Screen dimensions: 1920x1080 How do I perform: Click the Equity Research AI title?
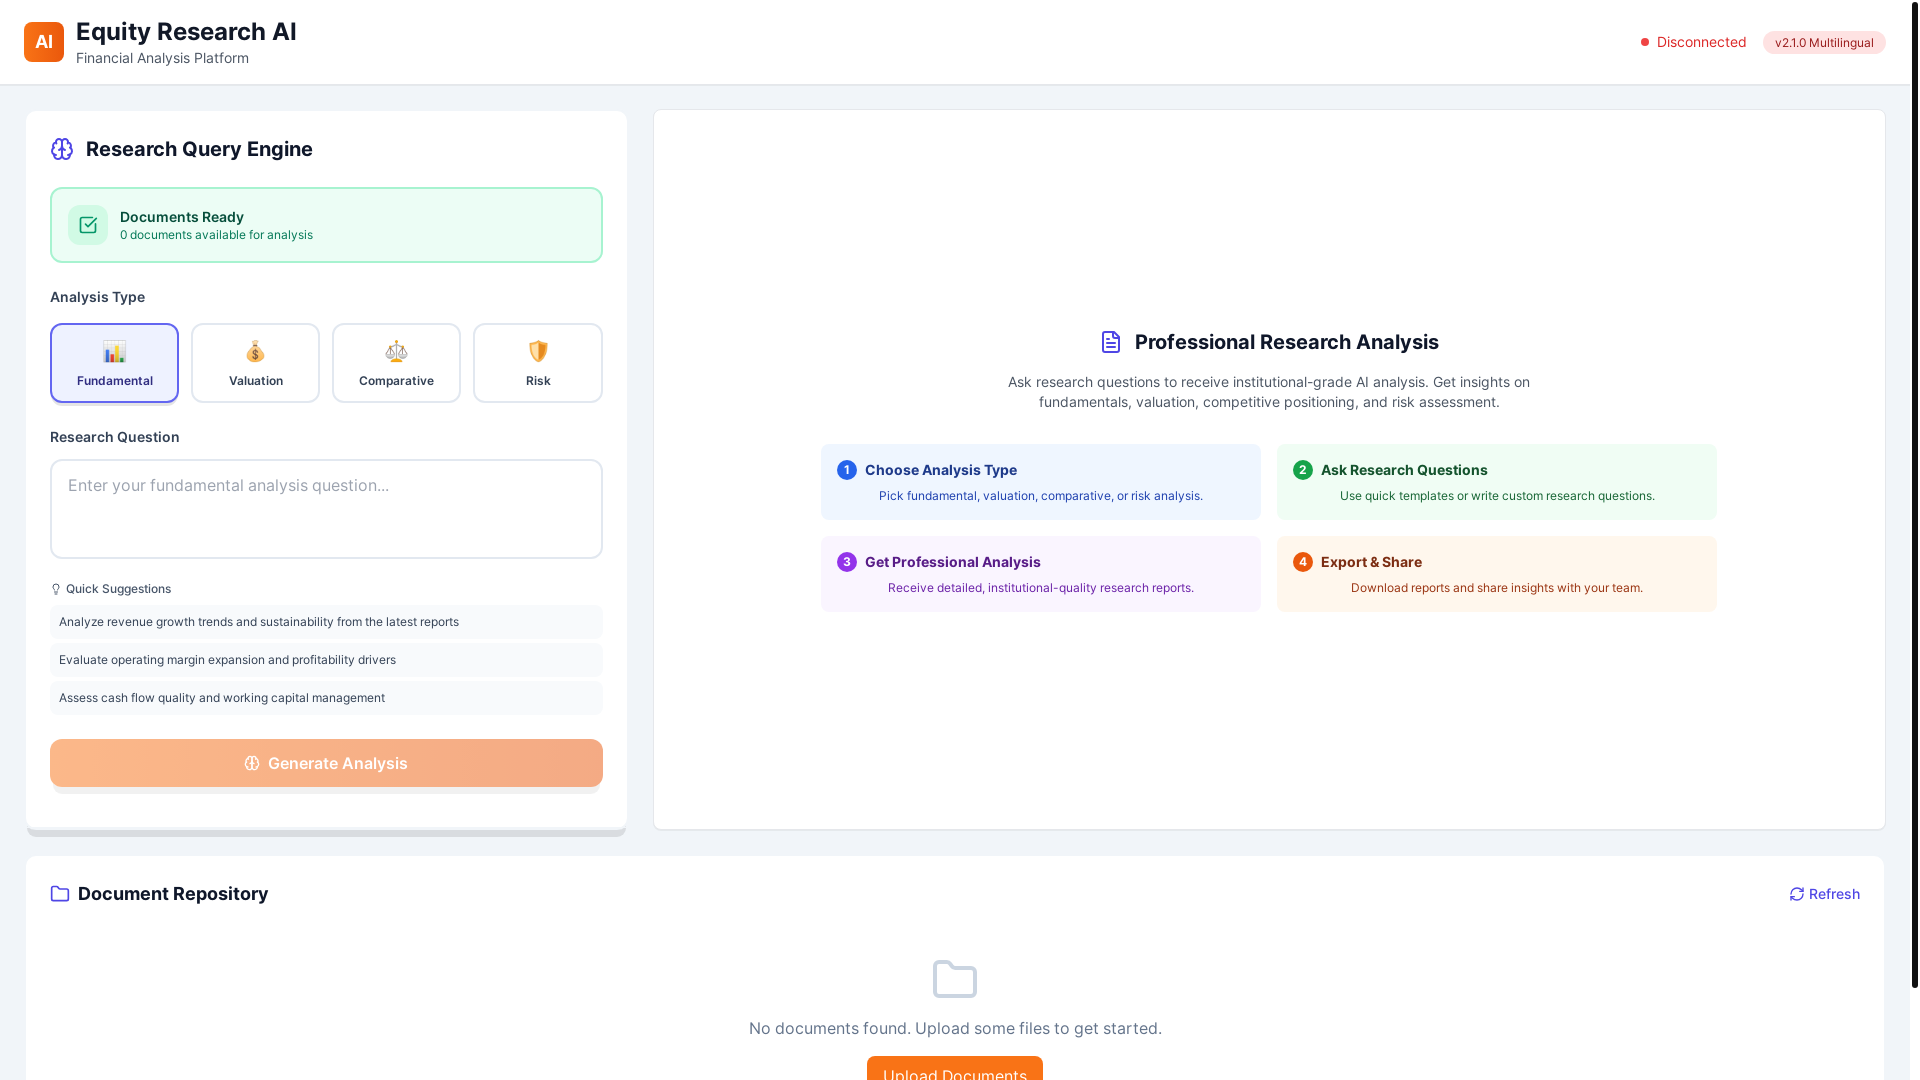tap(186, 32)
